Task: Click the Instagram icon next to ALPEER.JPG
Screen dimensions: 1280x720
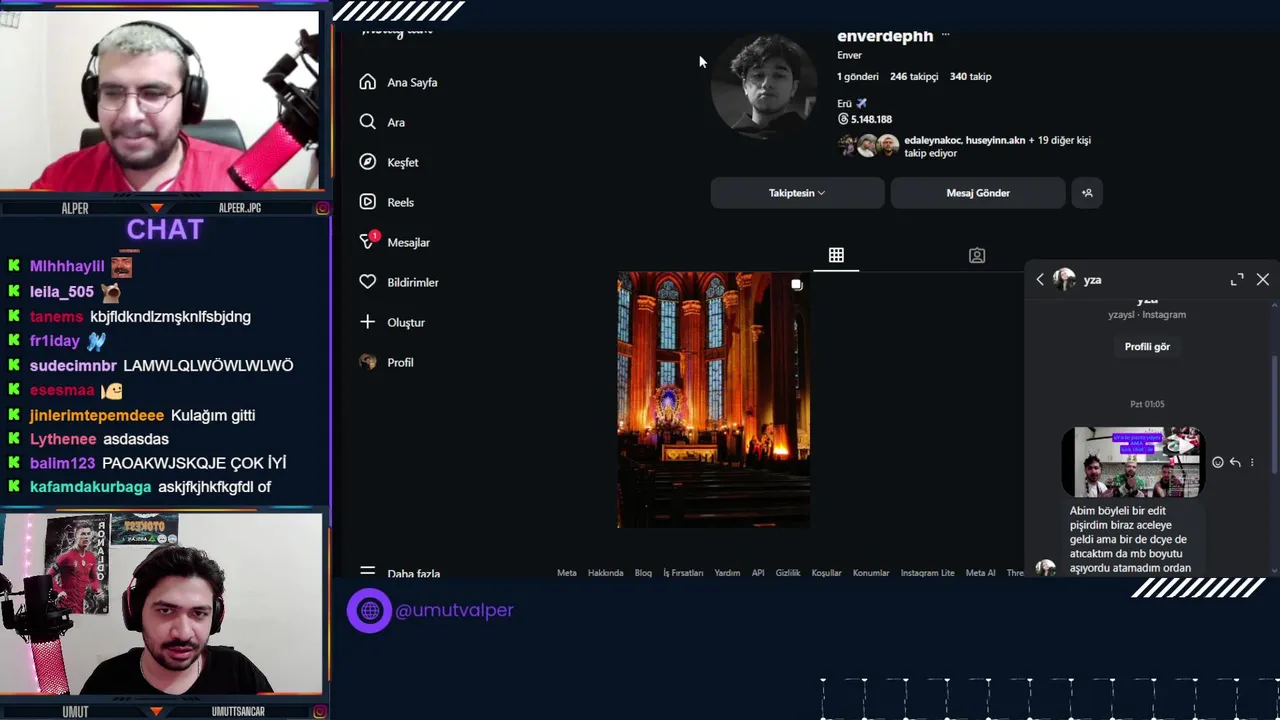Action: [x=322, y=208]
